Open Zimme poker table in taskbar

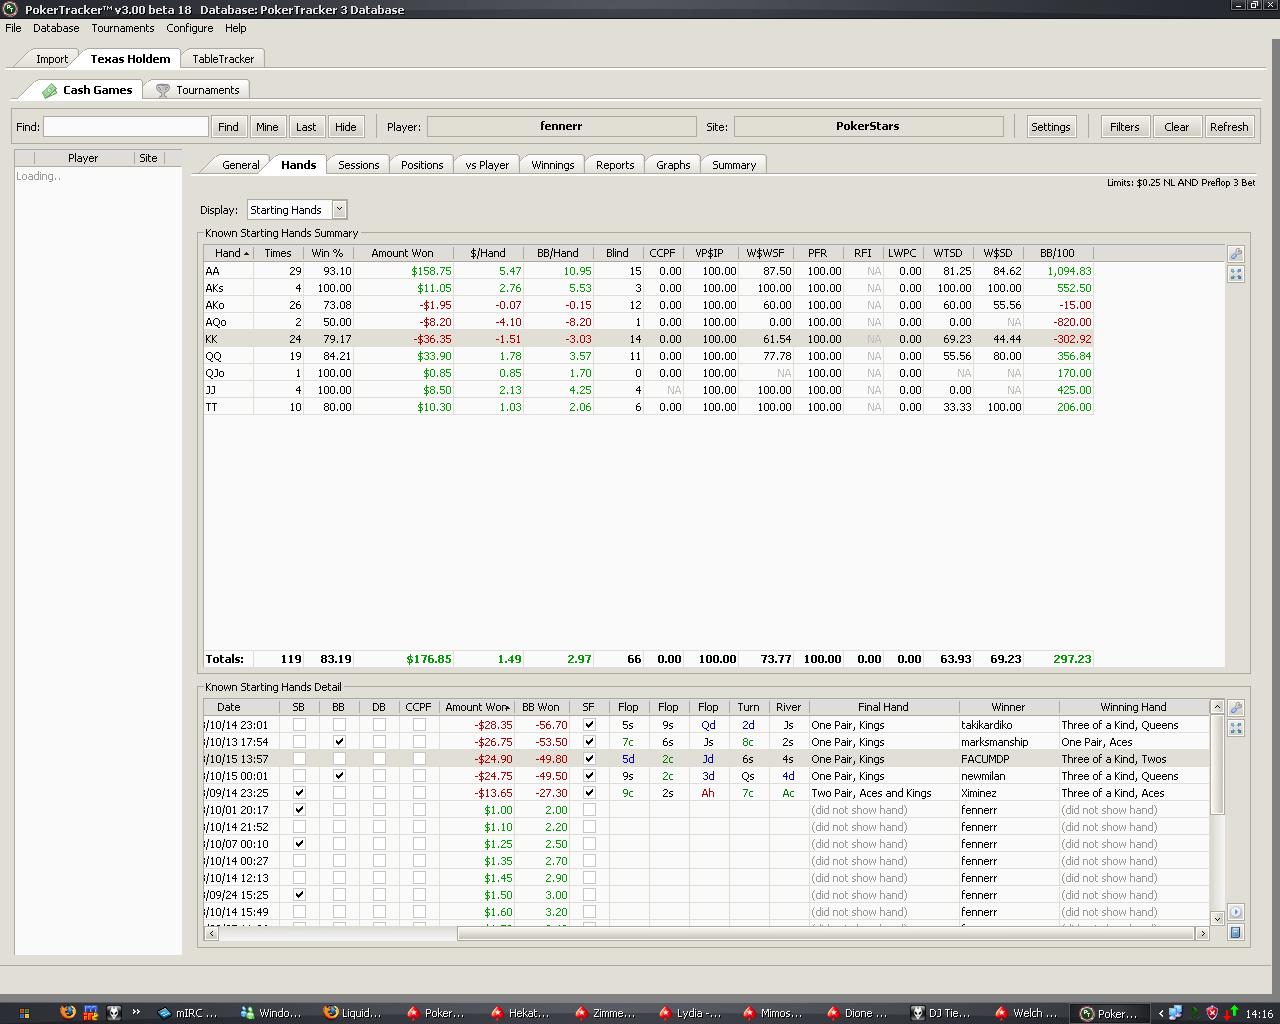605,1013
